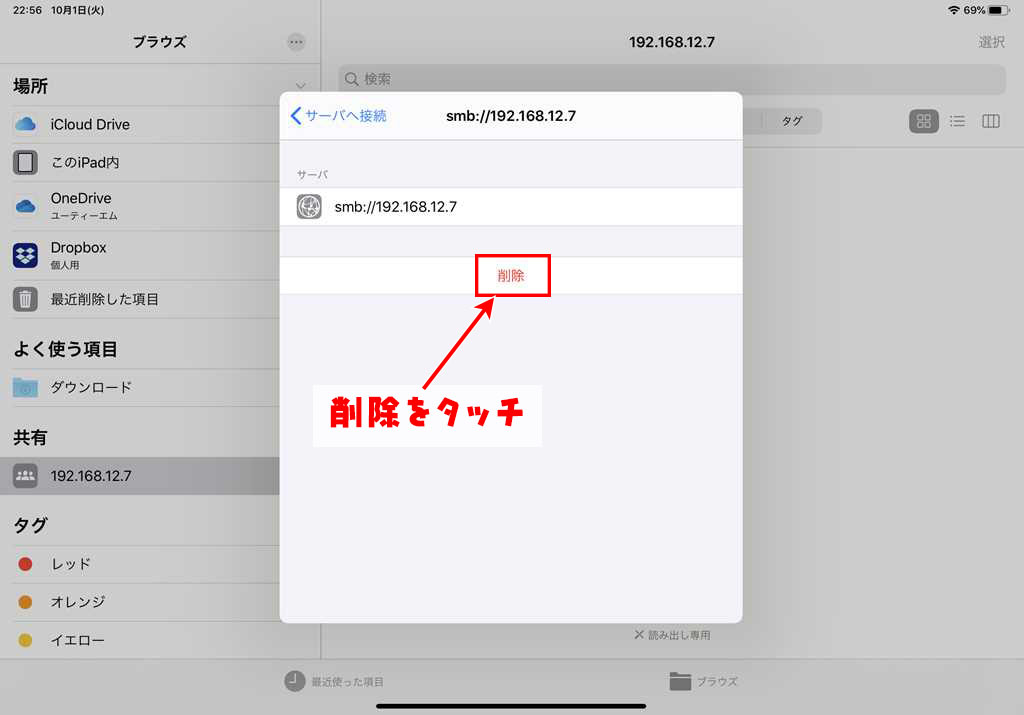Click the 22:56 clock in the status bar
This screenshot has height=715, width=1024.
(27, 10)
